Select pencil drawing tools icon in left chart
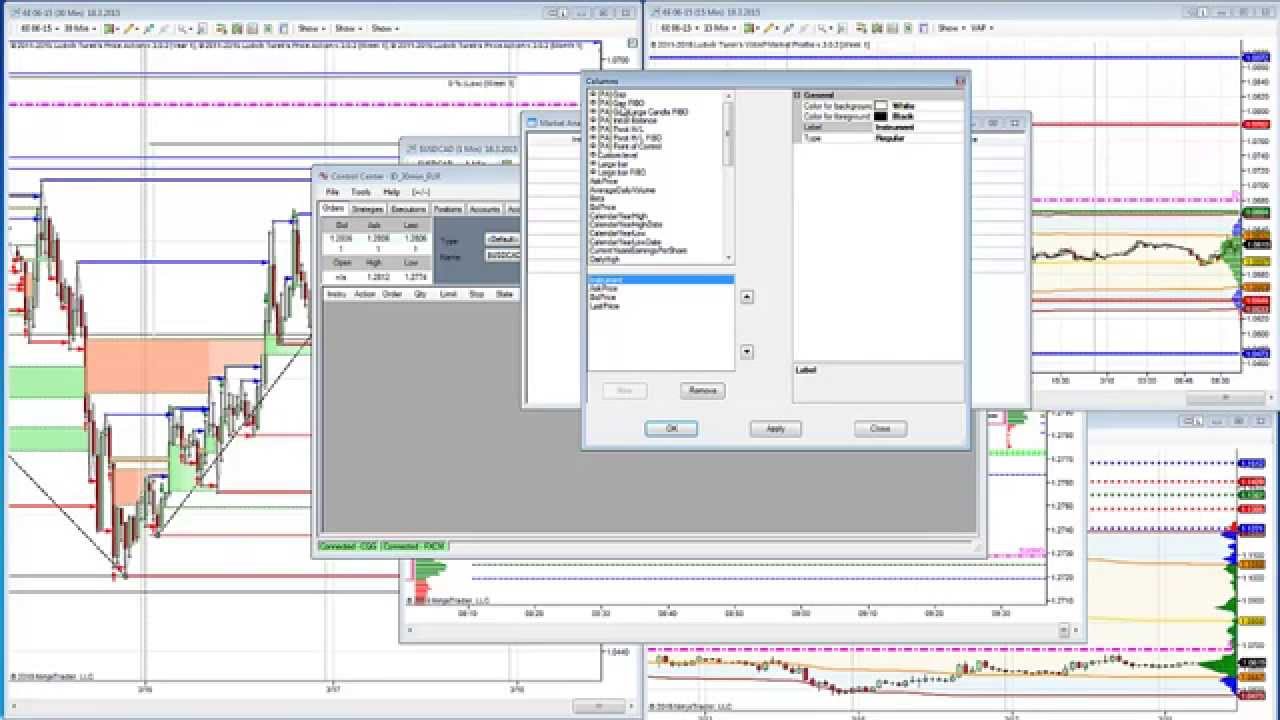The image size is (1280, 720). coord(130,28)
